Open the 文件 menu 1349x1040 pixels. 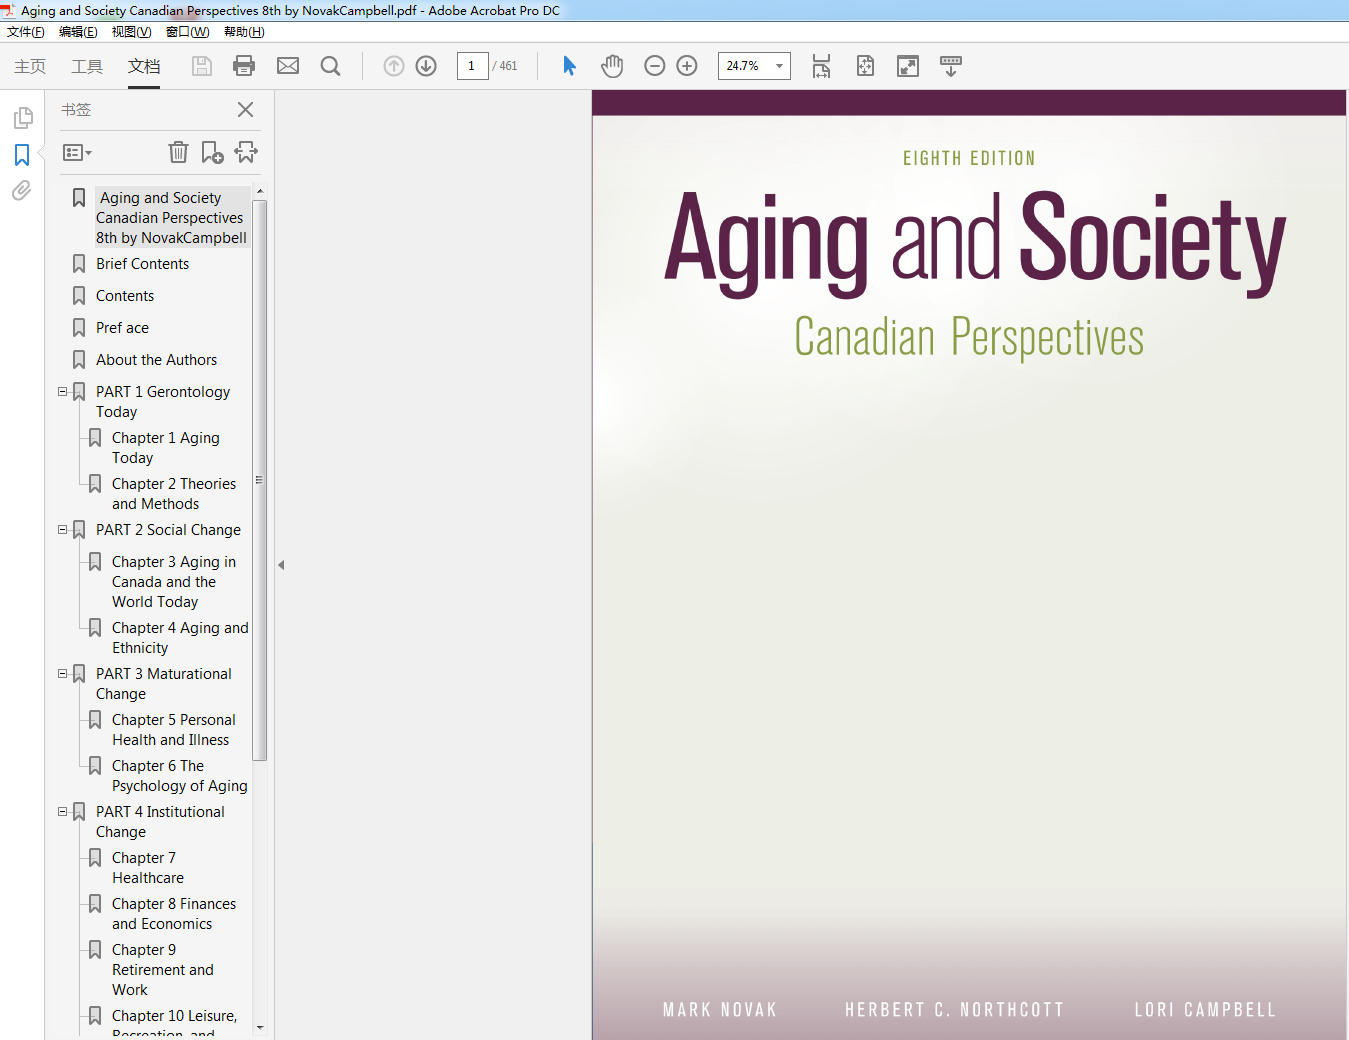click(x=26, y=32)
